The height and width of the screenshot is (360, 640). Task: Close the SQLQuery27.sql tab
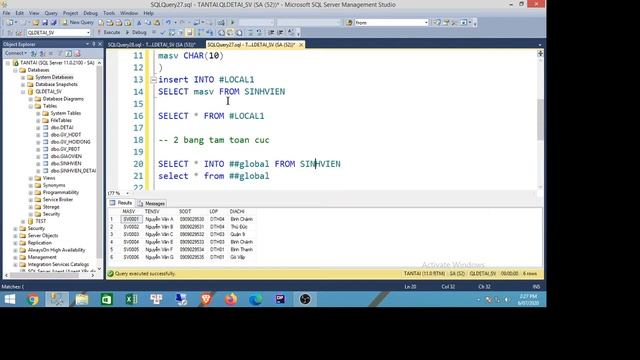[x=301, y=44]
